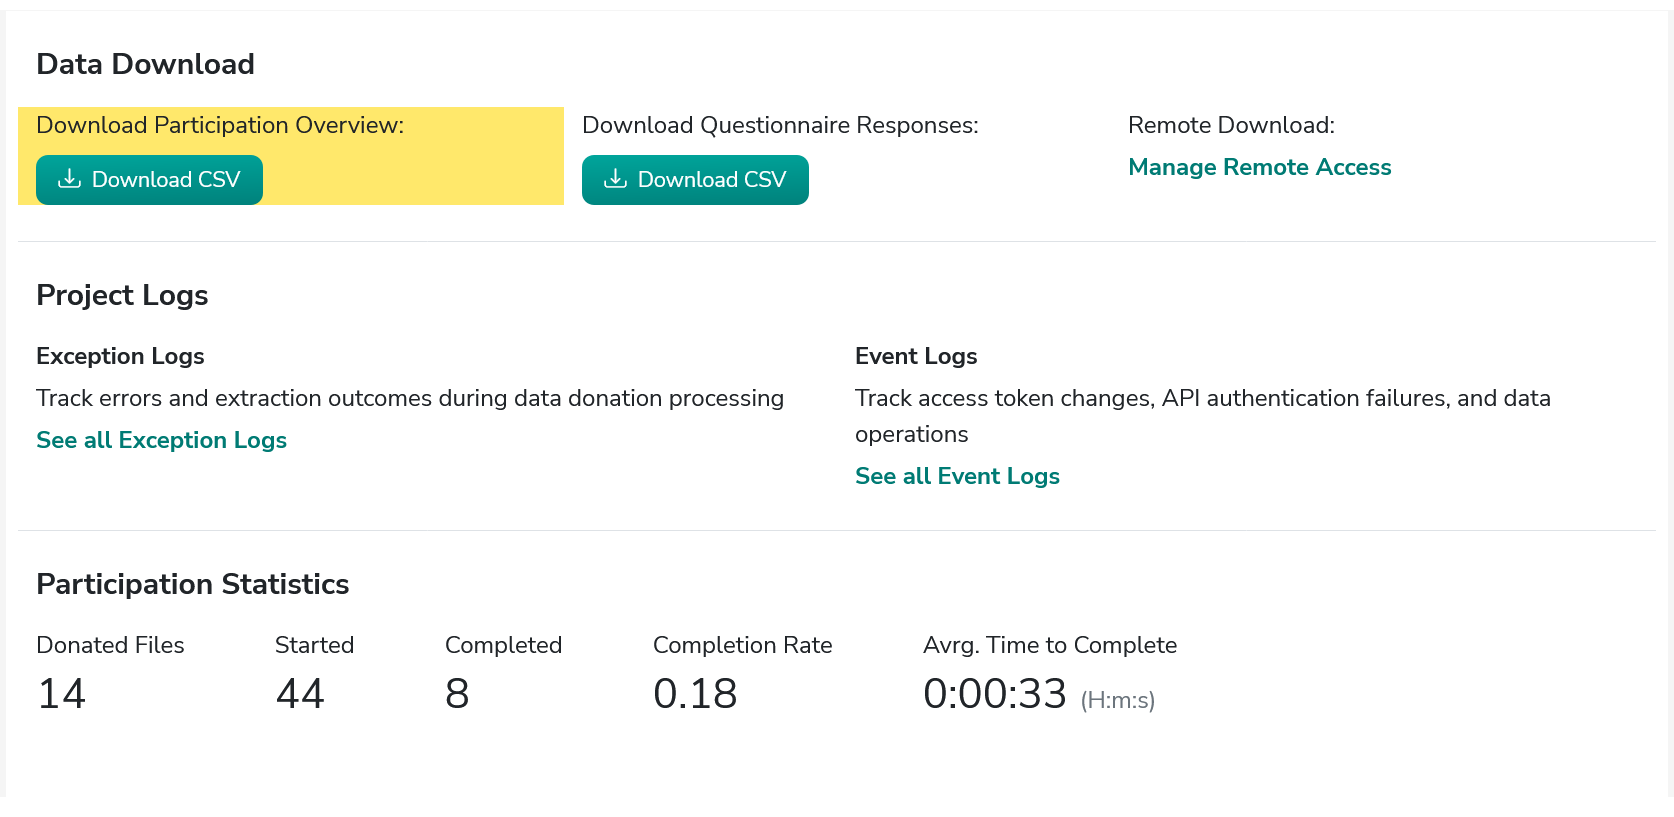The image size is (1674, 817).
Task: Click the Donated Files count of 14
Action: [x=62, y=693]
